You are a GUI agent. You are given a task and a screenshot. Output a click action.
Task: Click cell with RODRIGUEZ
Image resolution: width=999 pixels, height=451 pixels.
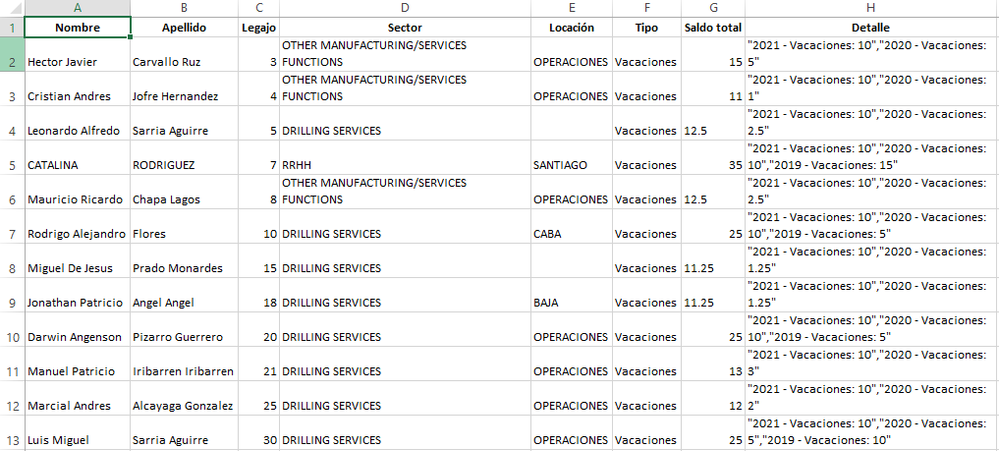184,157
